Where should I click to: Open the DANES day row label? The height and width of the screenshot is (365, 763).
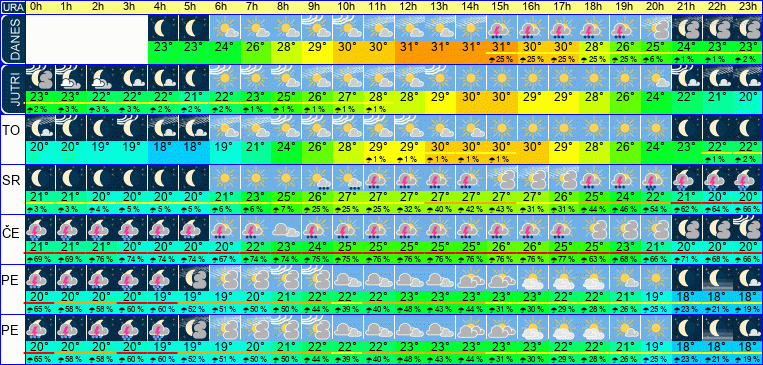click(x=12, y=39)
